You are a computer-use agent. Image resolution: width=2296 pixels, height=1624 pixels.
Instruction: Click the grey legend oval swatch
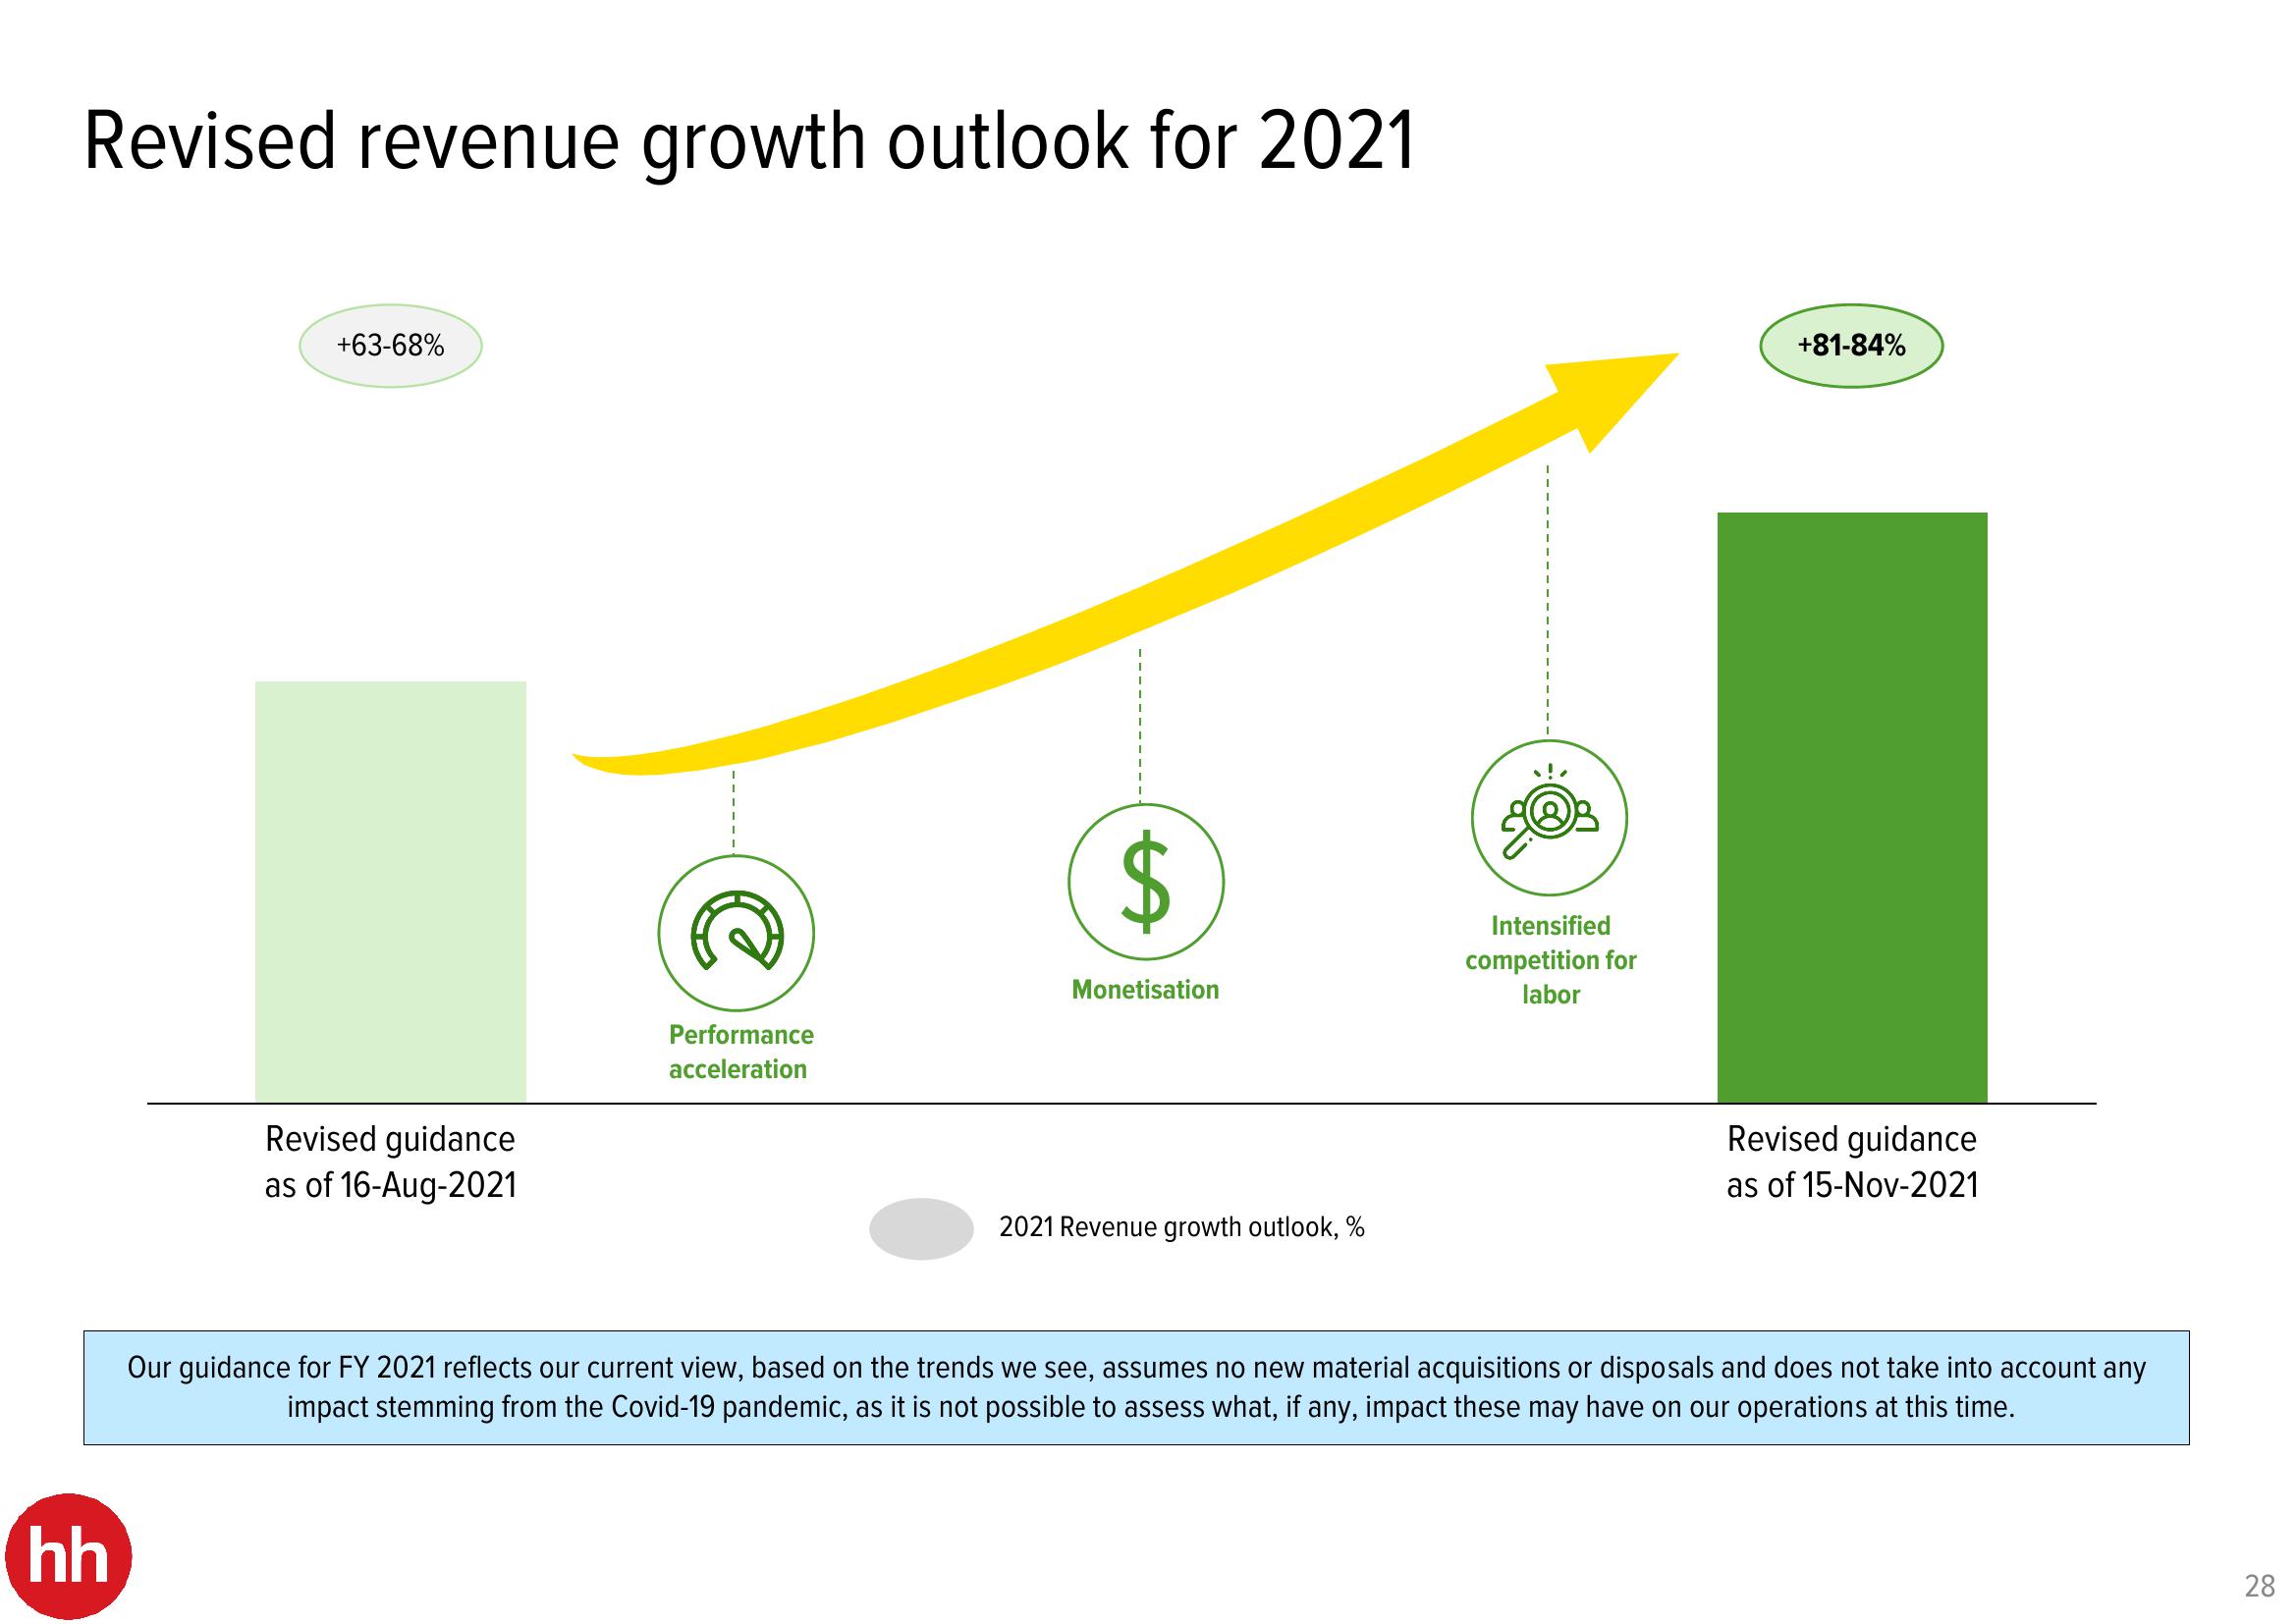pos(921,1228)
